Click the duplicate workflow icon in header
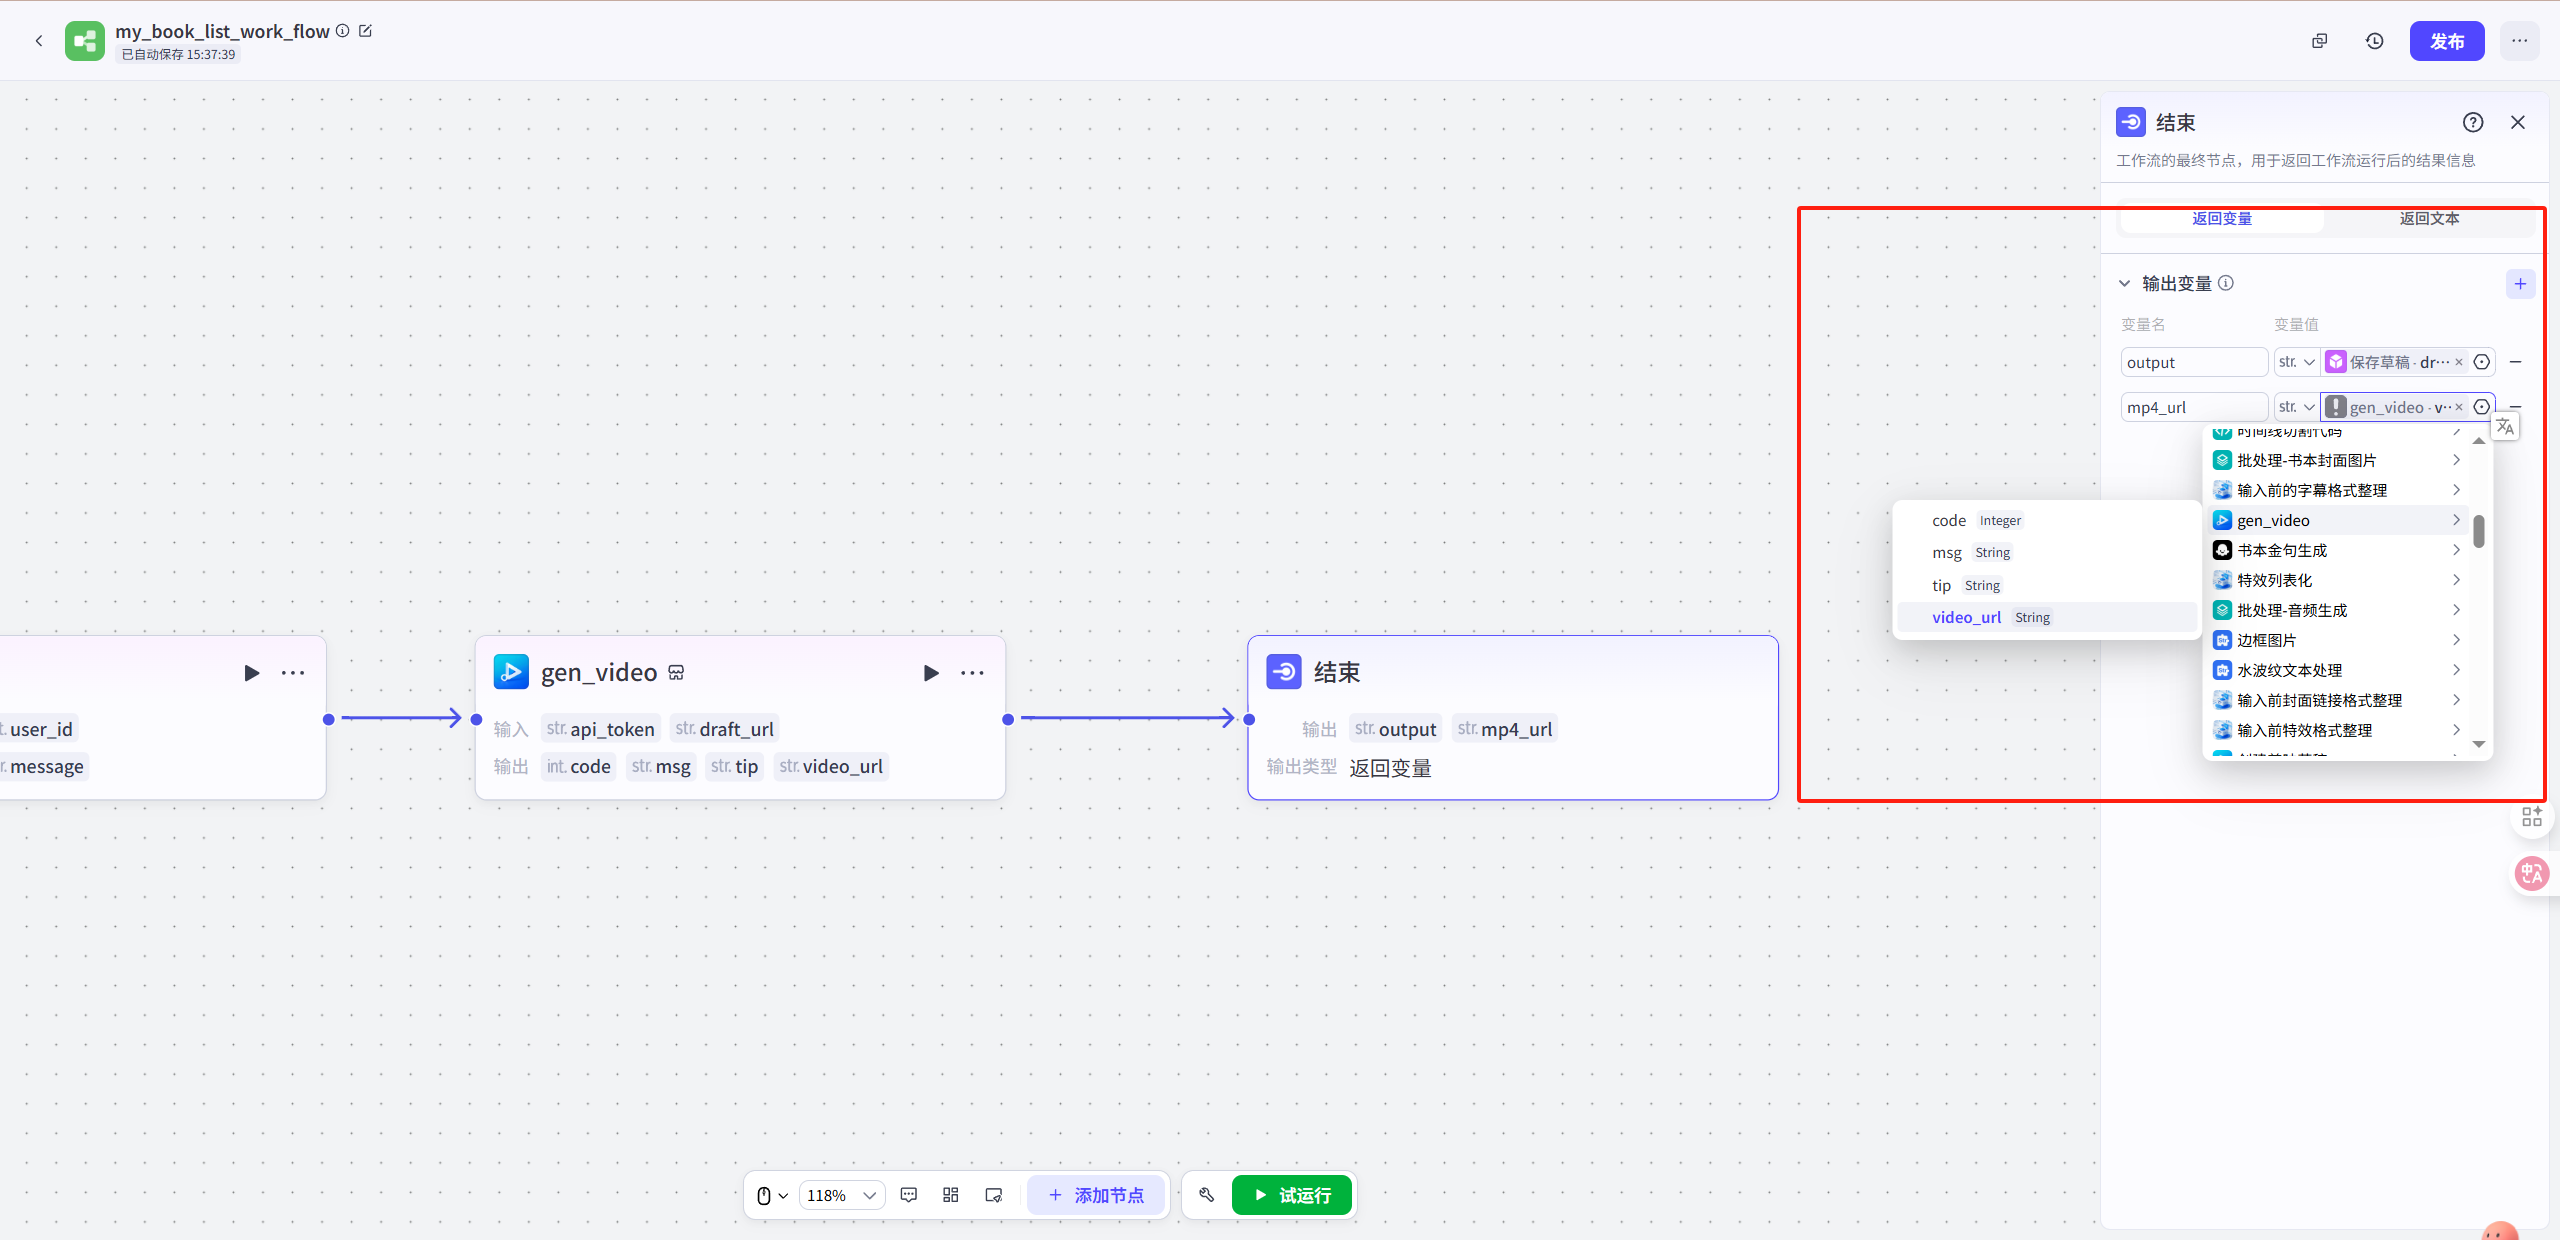2560x1240 pixels. click(2319, 41)
